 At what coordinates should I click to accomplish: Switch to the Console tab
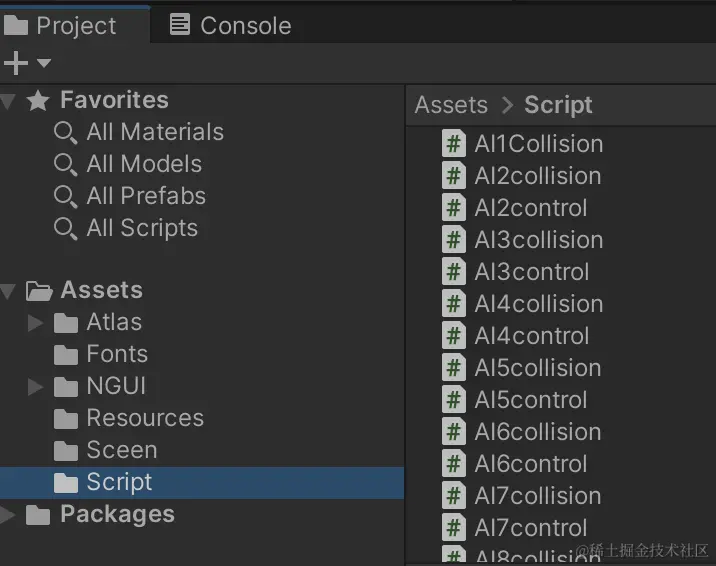click(x=231, y=25)
